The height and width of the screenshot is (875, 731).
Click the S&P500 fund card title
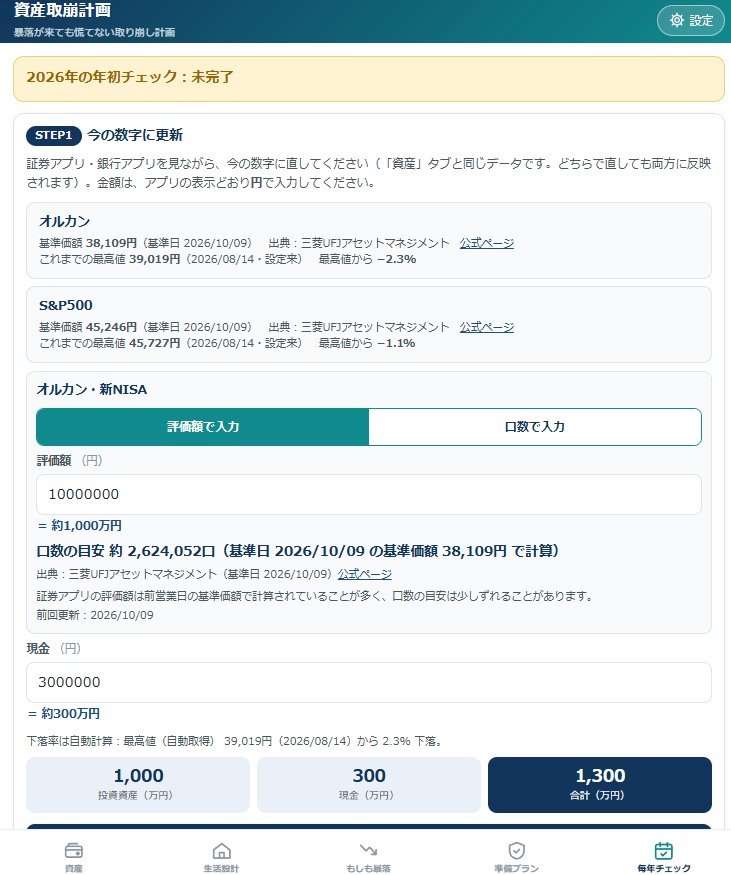point(66,305)
